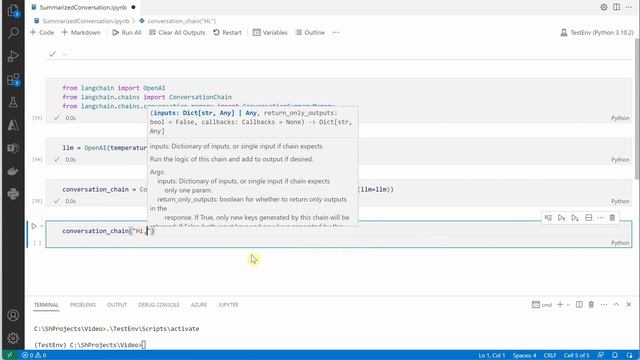
Task: Change indentation via Spaces: 4
Action: click(524, 355)
